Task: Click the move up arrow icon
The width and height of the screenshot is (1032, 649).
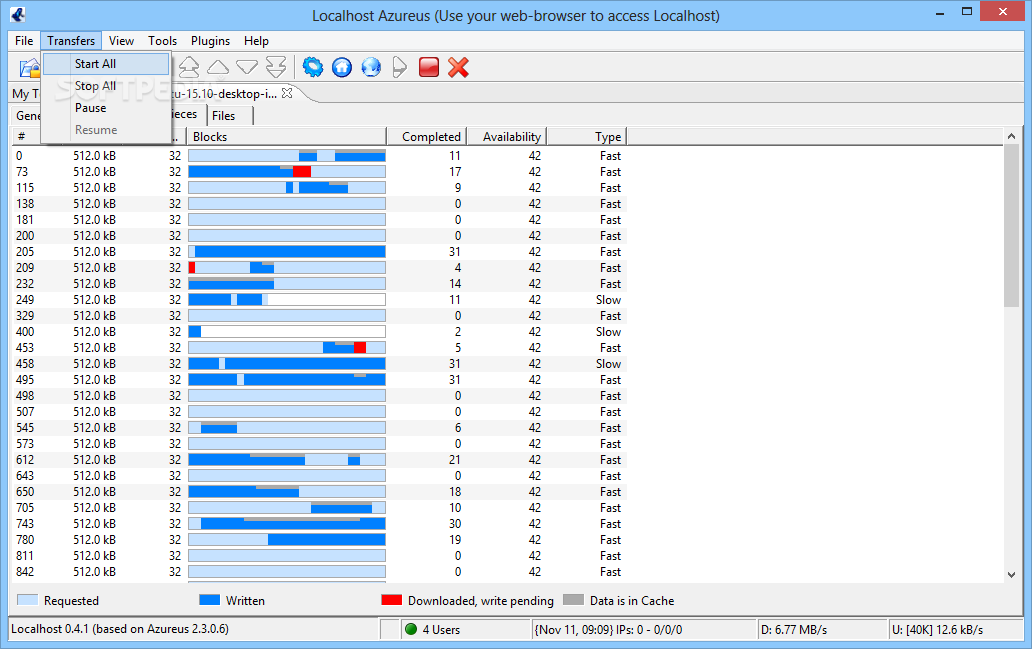Action: pyautogui.click(x=218, y=66)
